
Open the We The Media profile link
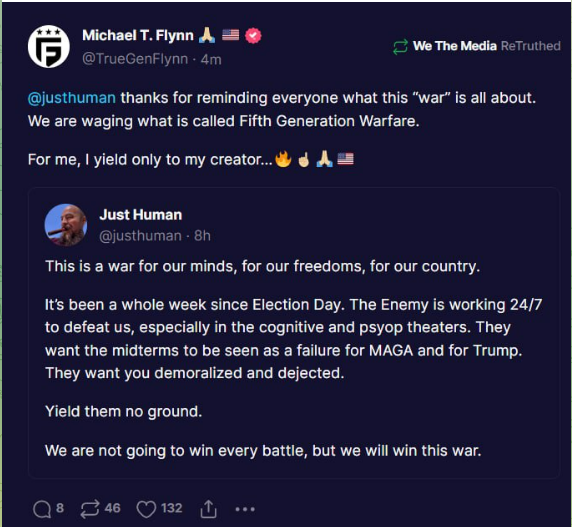455,46
